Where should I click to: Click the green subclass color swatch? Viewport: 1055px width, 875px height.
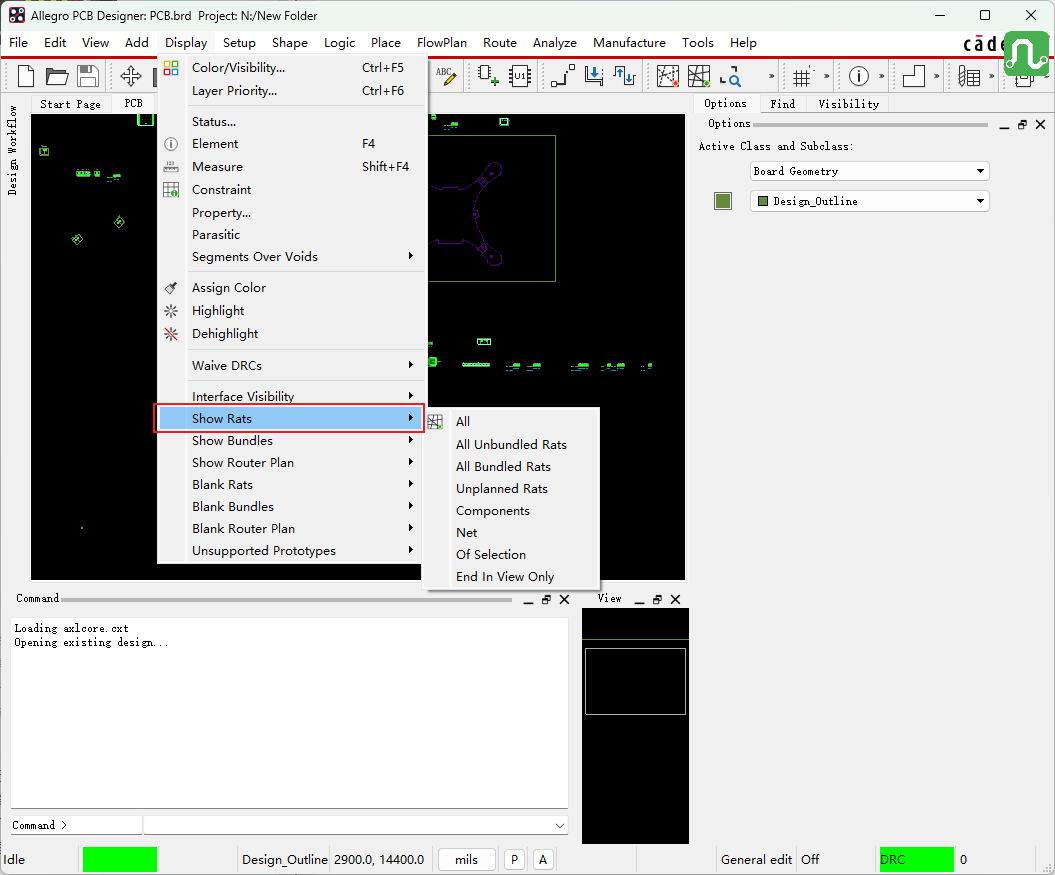[x=723, y=201]
